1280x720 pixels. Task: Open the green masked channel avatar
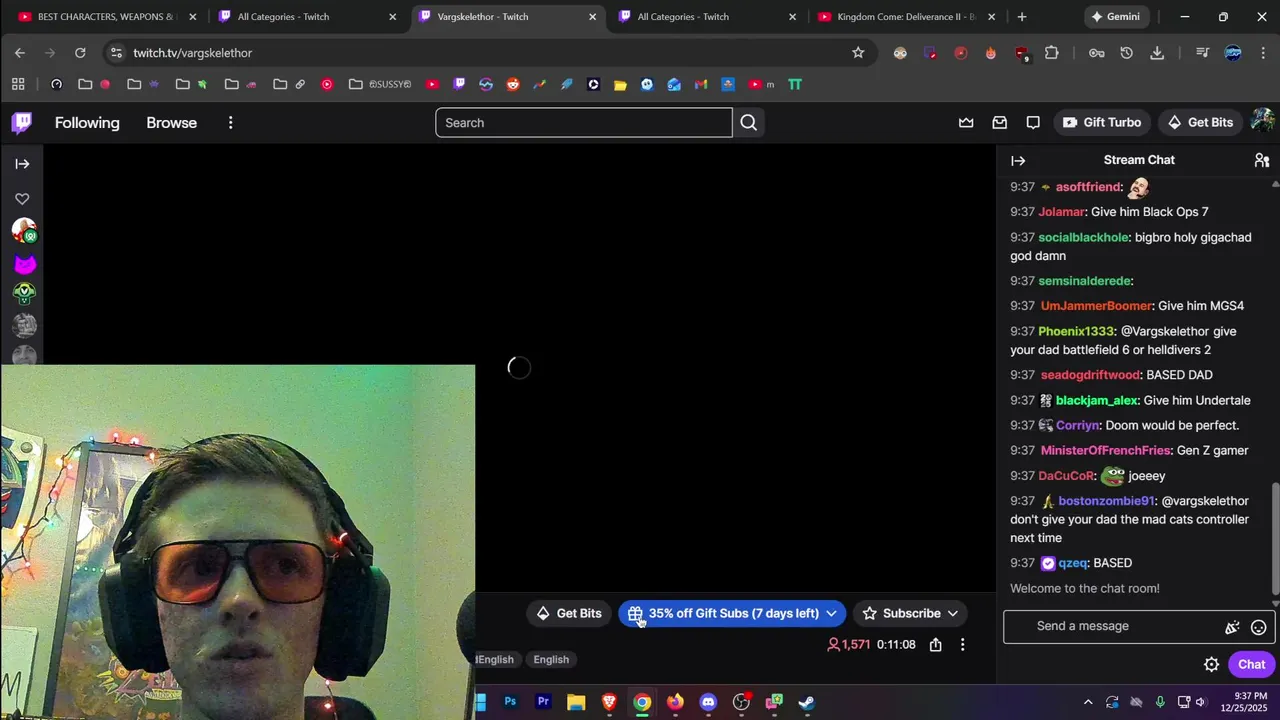24,294
